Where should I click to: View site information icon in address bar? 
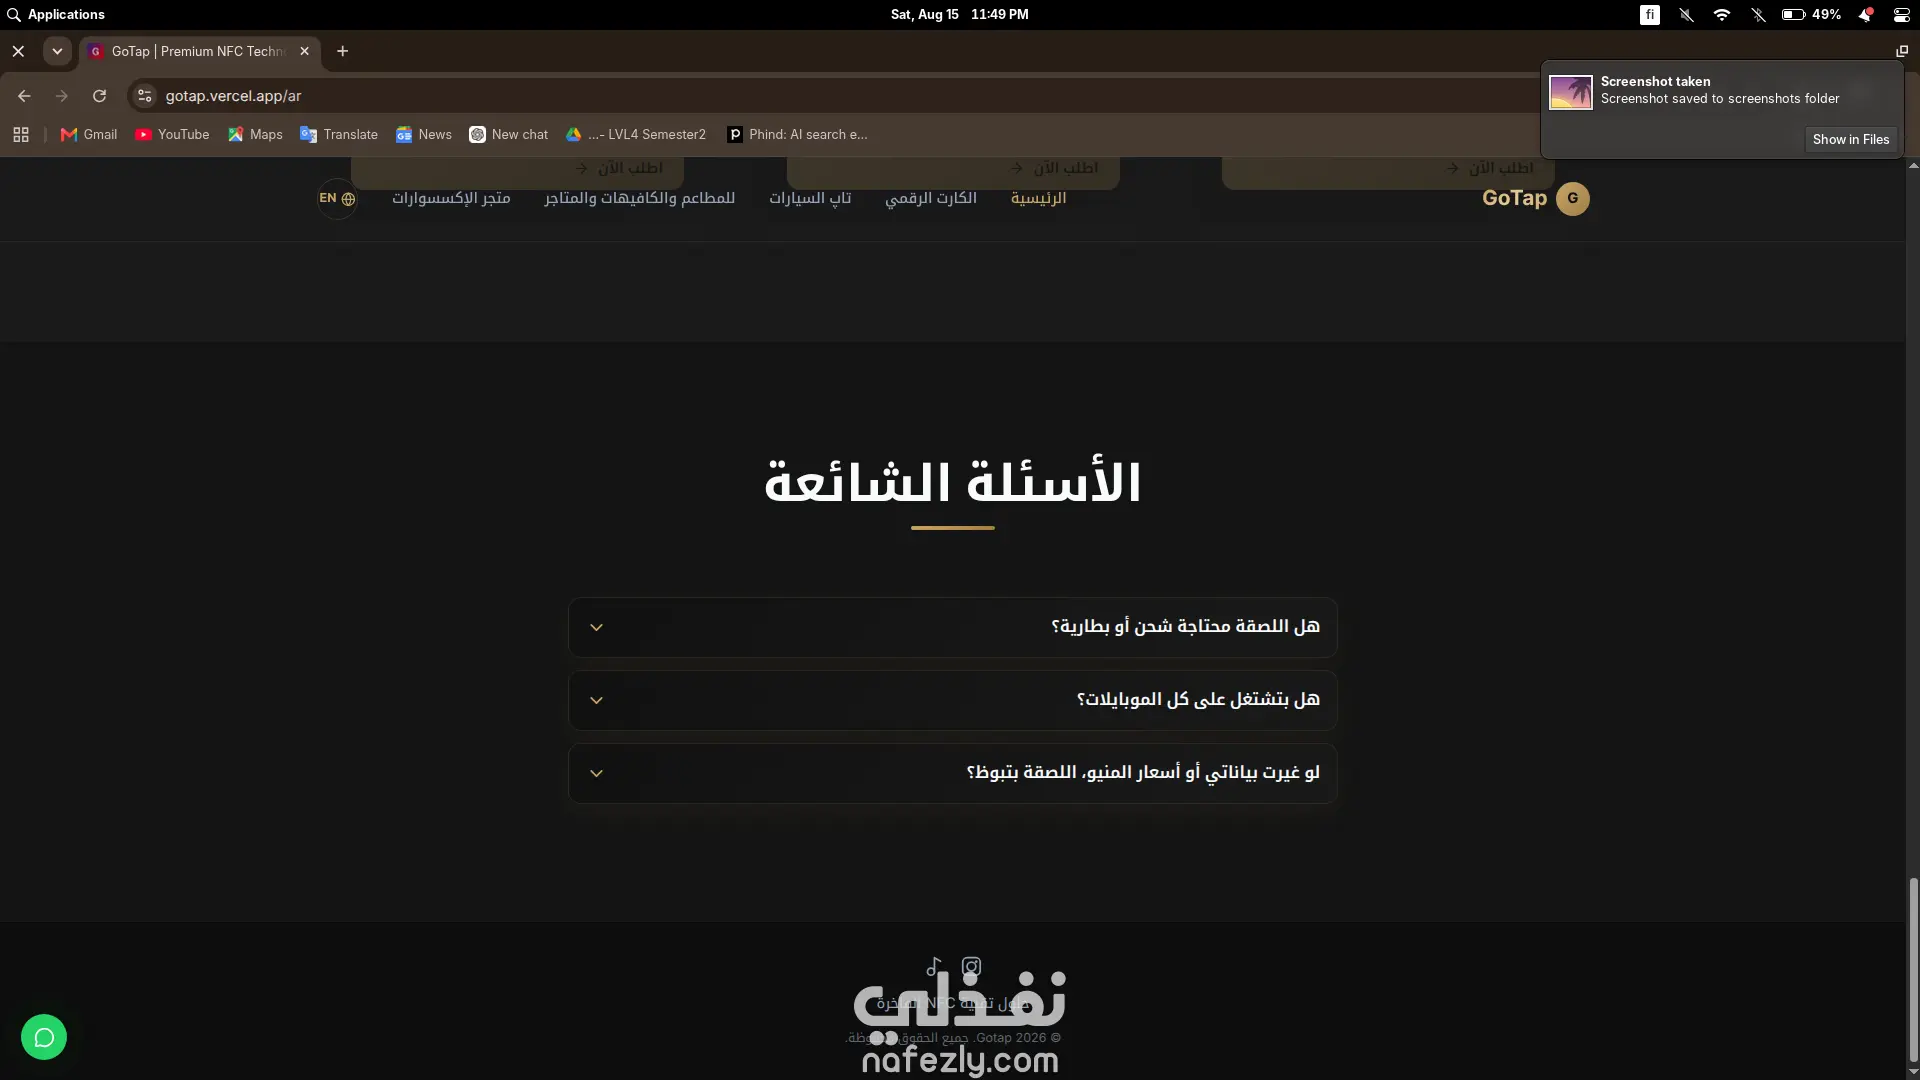tap(145, 96)
